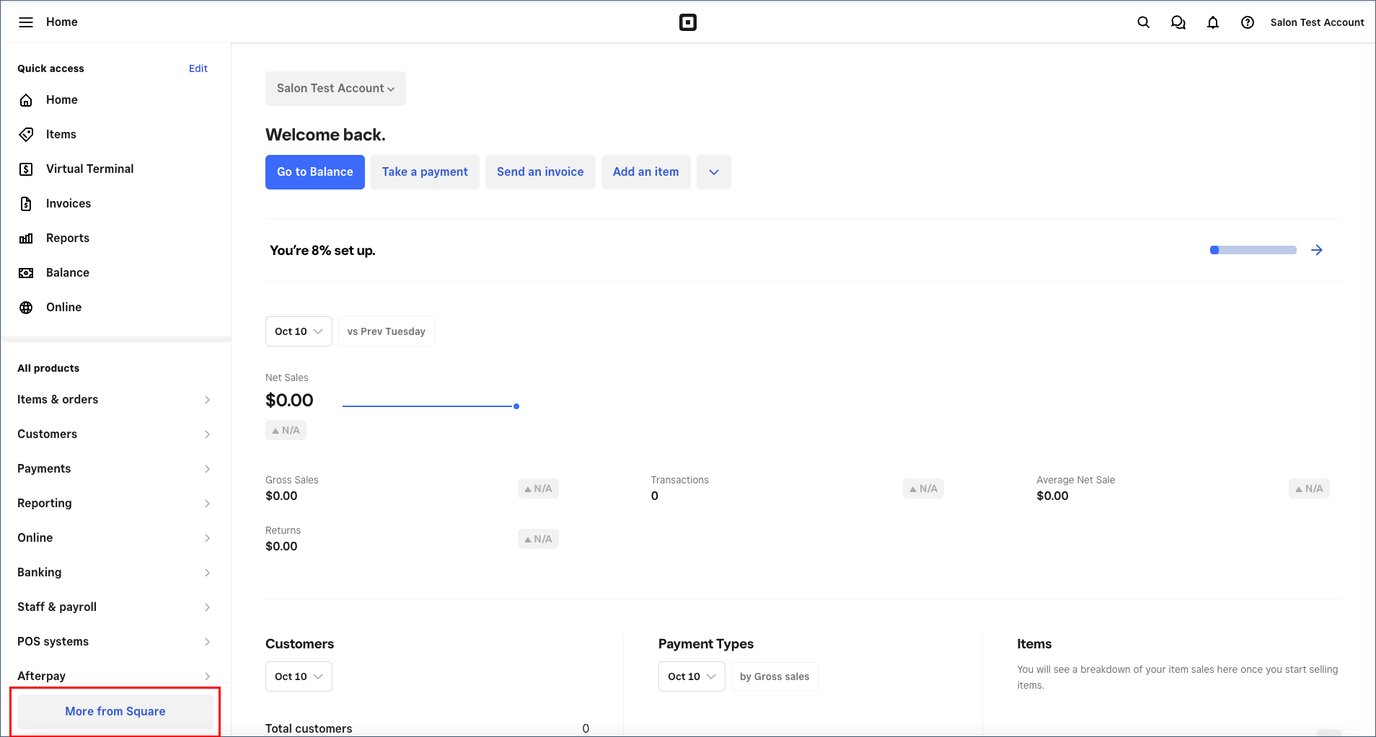This screenshot has width=1376, height=737.
Task: Open the messages chat icon
Action: 1178,22
